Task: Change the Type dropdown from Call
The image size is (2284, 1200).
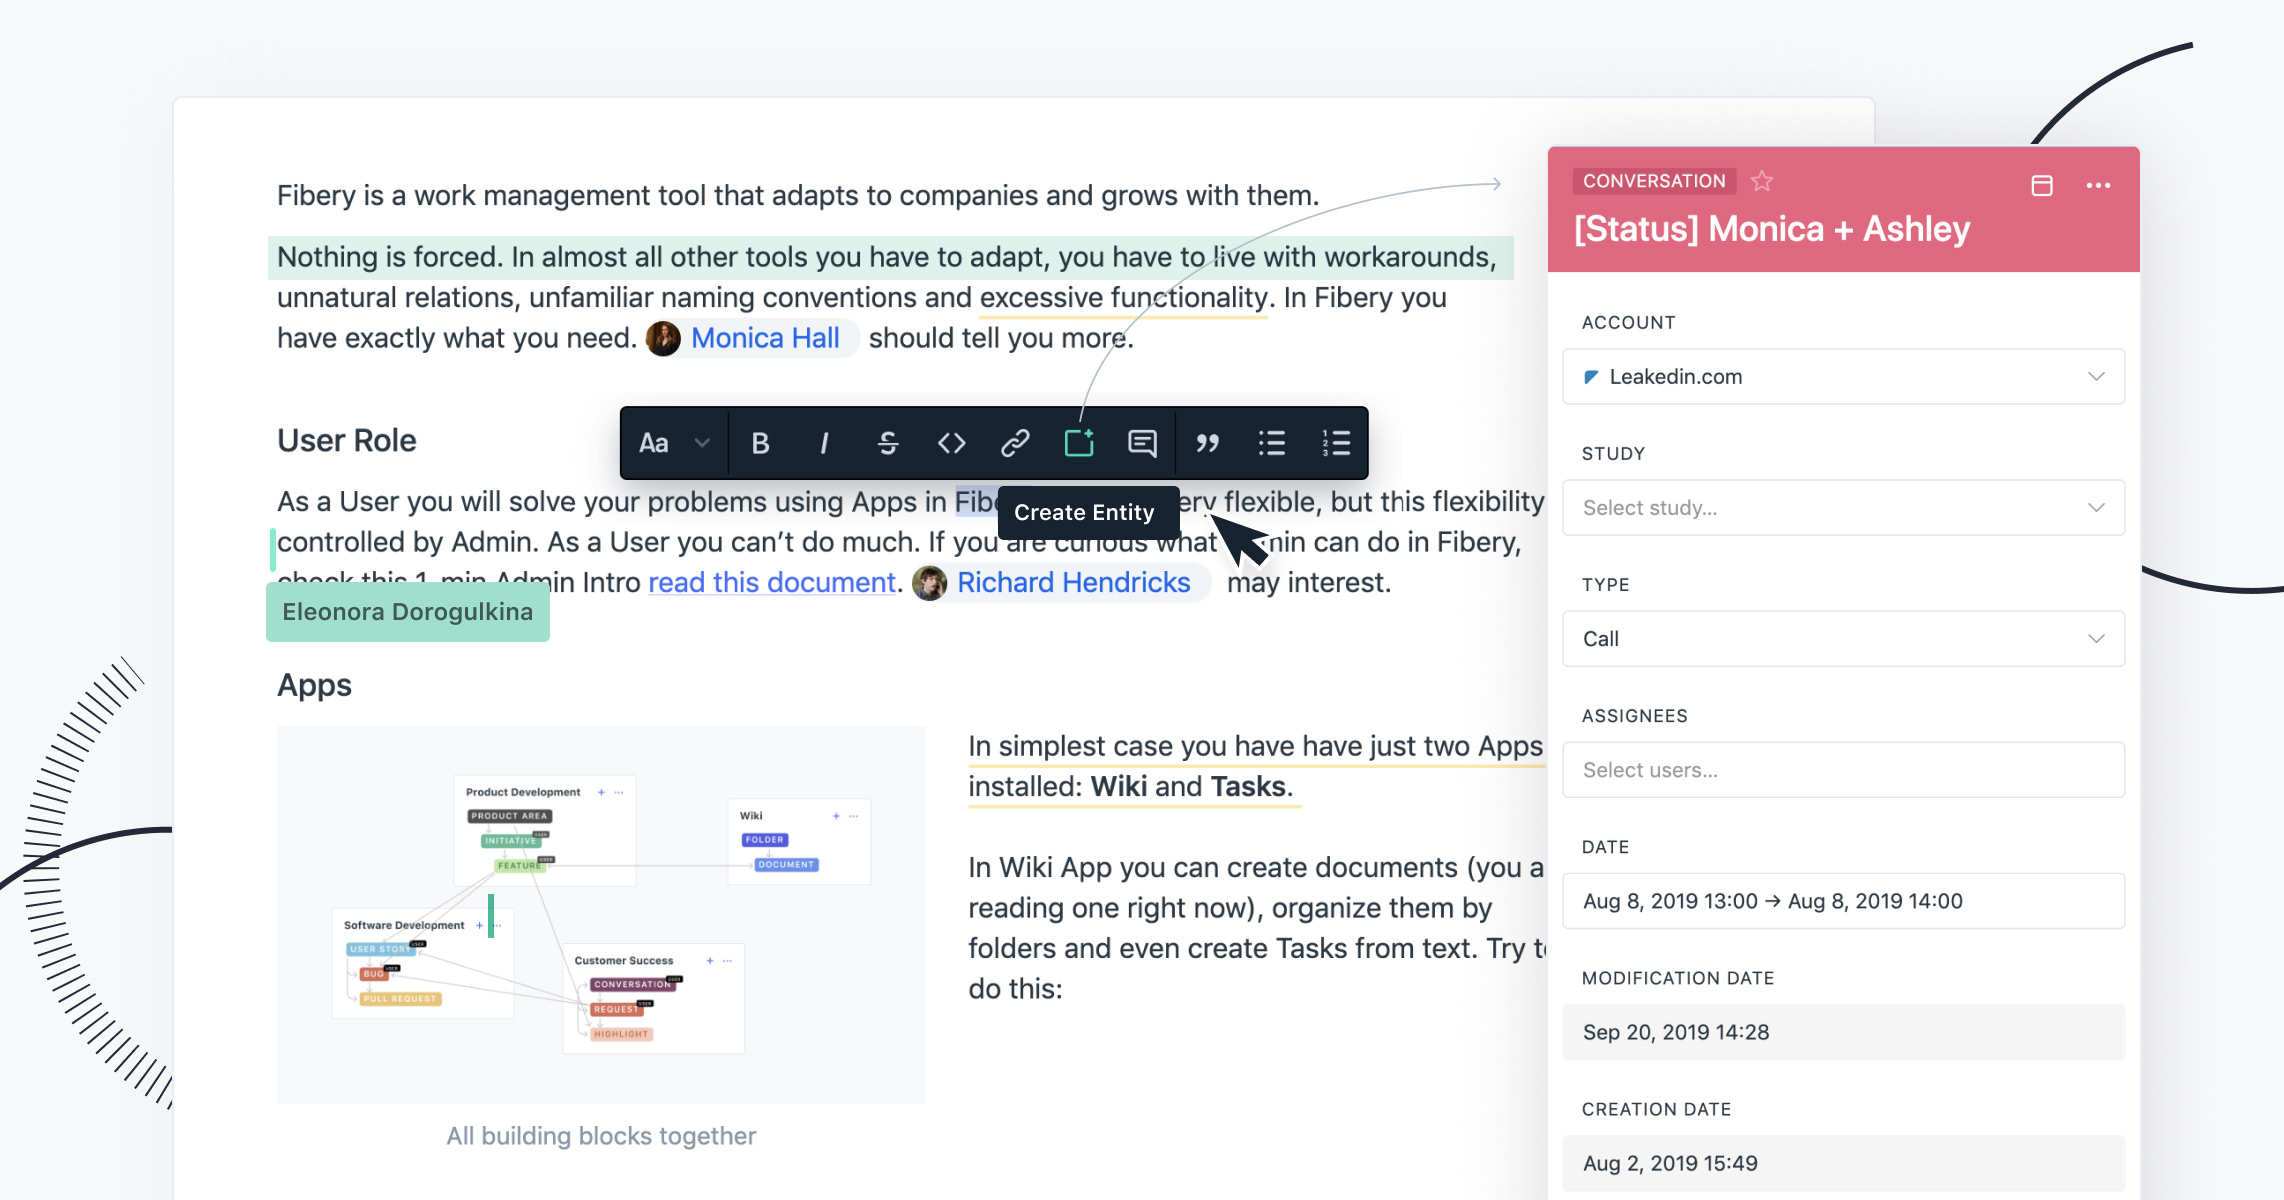Action: (x=1843, y=639)
